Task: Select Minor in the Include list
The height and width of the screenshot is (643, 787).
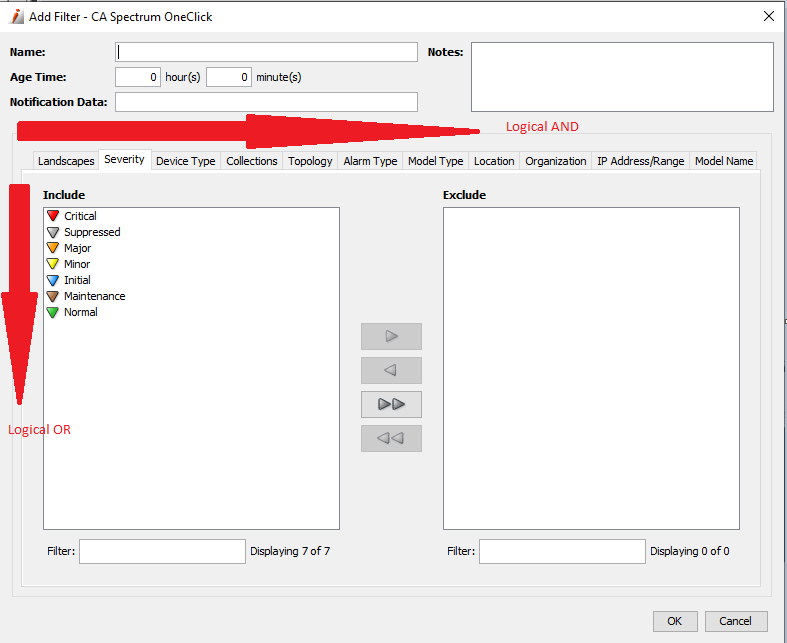Action: (x=77, y=264)
